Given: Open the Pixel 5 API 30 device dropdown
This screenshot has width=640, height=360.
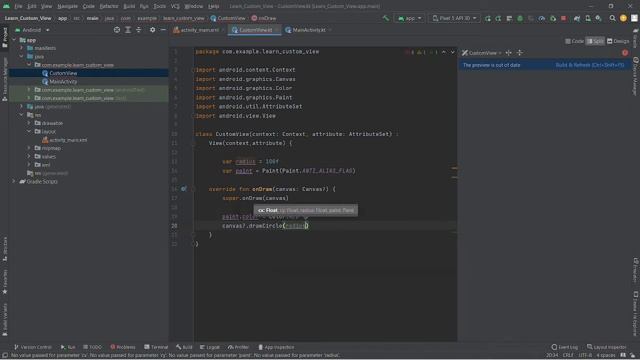Looking at the screenshot, I should [454, 18].
